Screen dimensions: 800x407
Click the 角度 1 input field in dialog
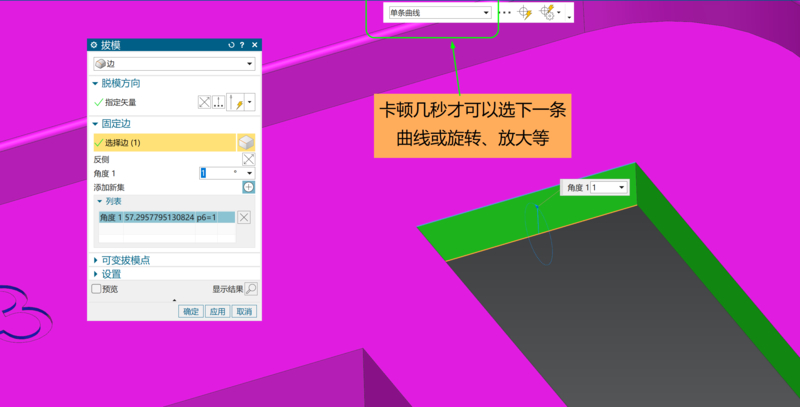tap(220, 173)
